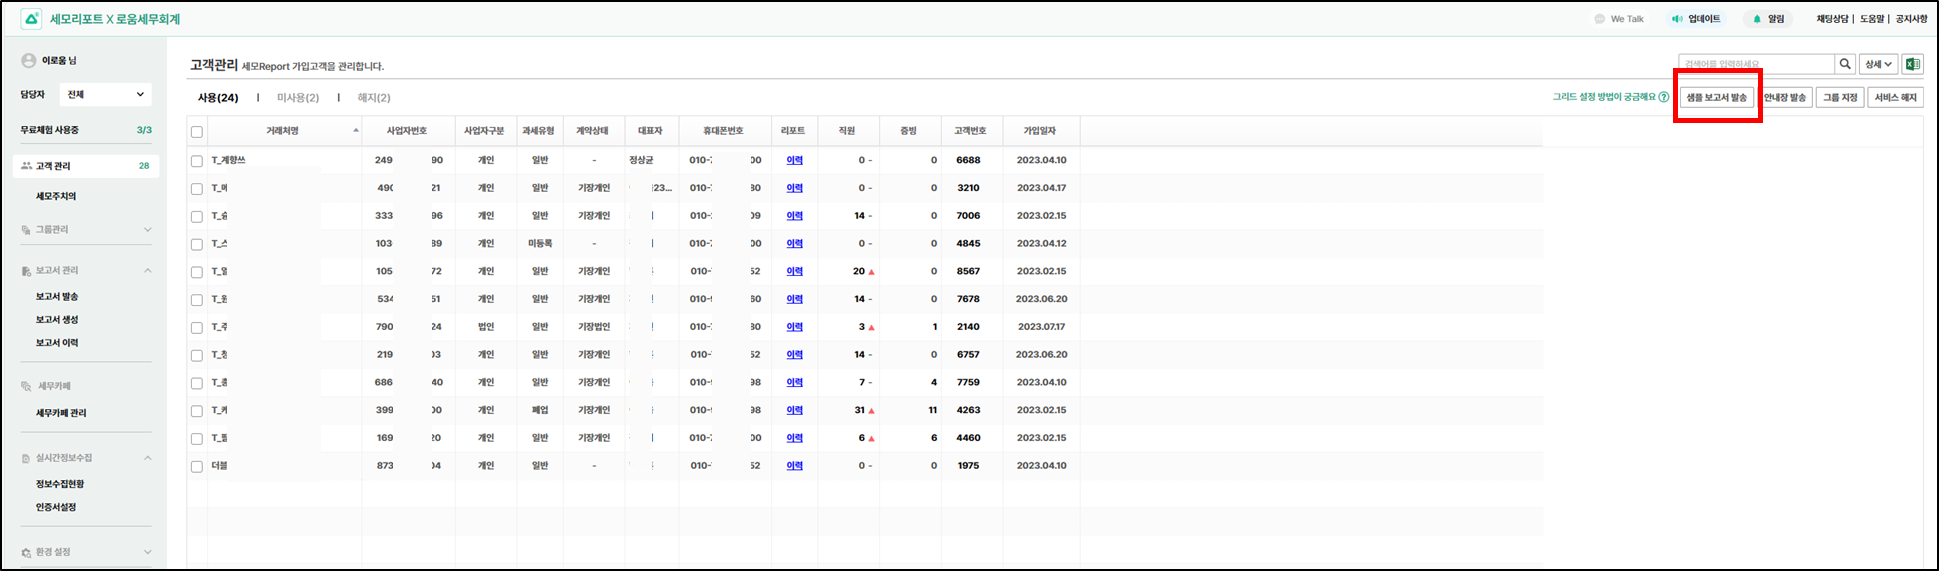Click the magnifier search icon

(x=1846, y=64)
